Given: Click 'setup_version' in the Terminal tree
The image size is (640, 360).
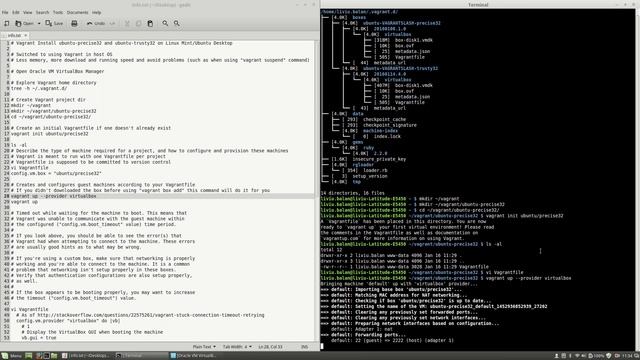Looking at the screenshot, I should pos(370,176).
